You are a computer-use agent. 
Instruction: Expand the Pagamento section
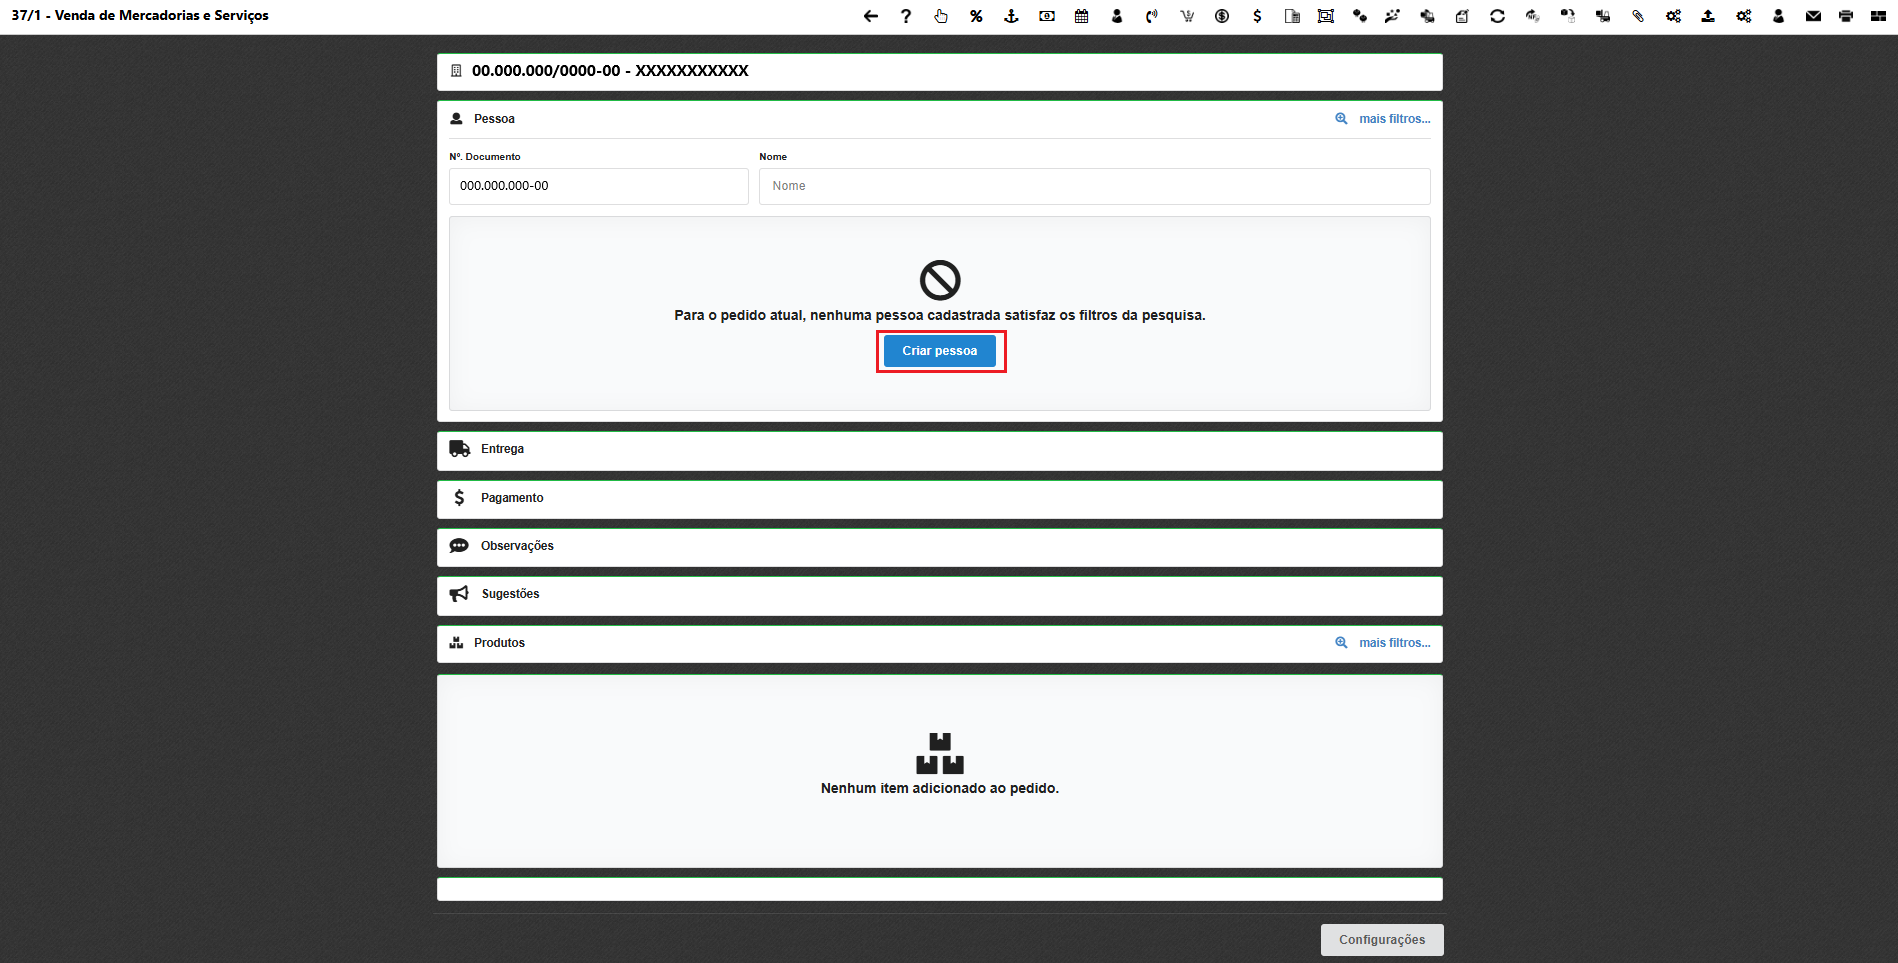pyautogui.click(x=938, y=499)
